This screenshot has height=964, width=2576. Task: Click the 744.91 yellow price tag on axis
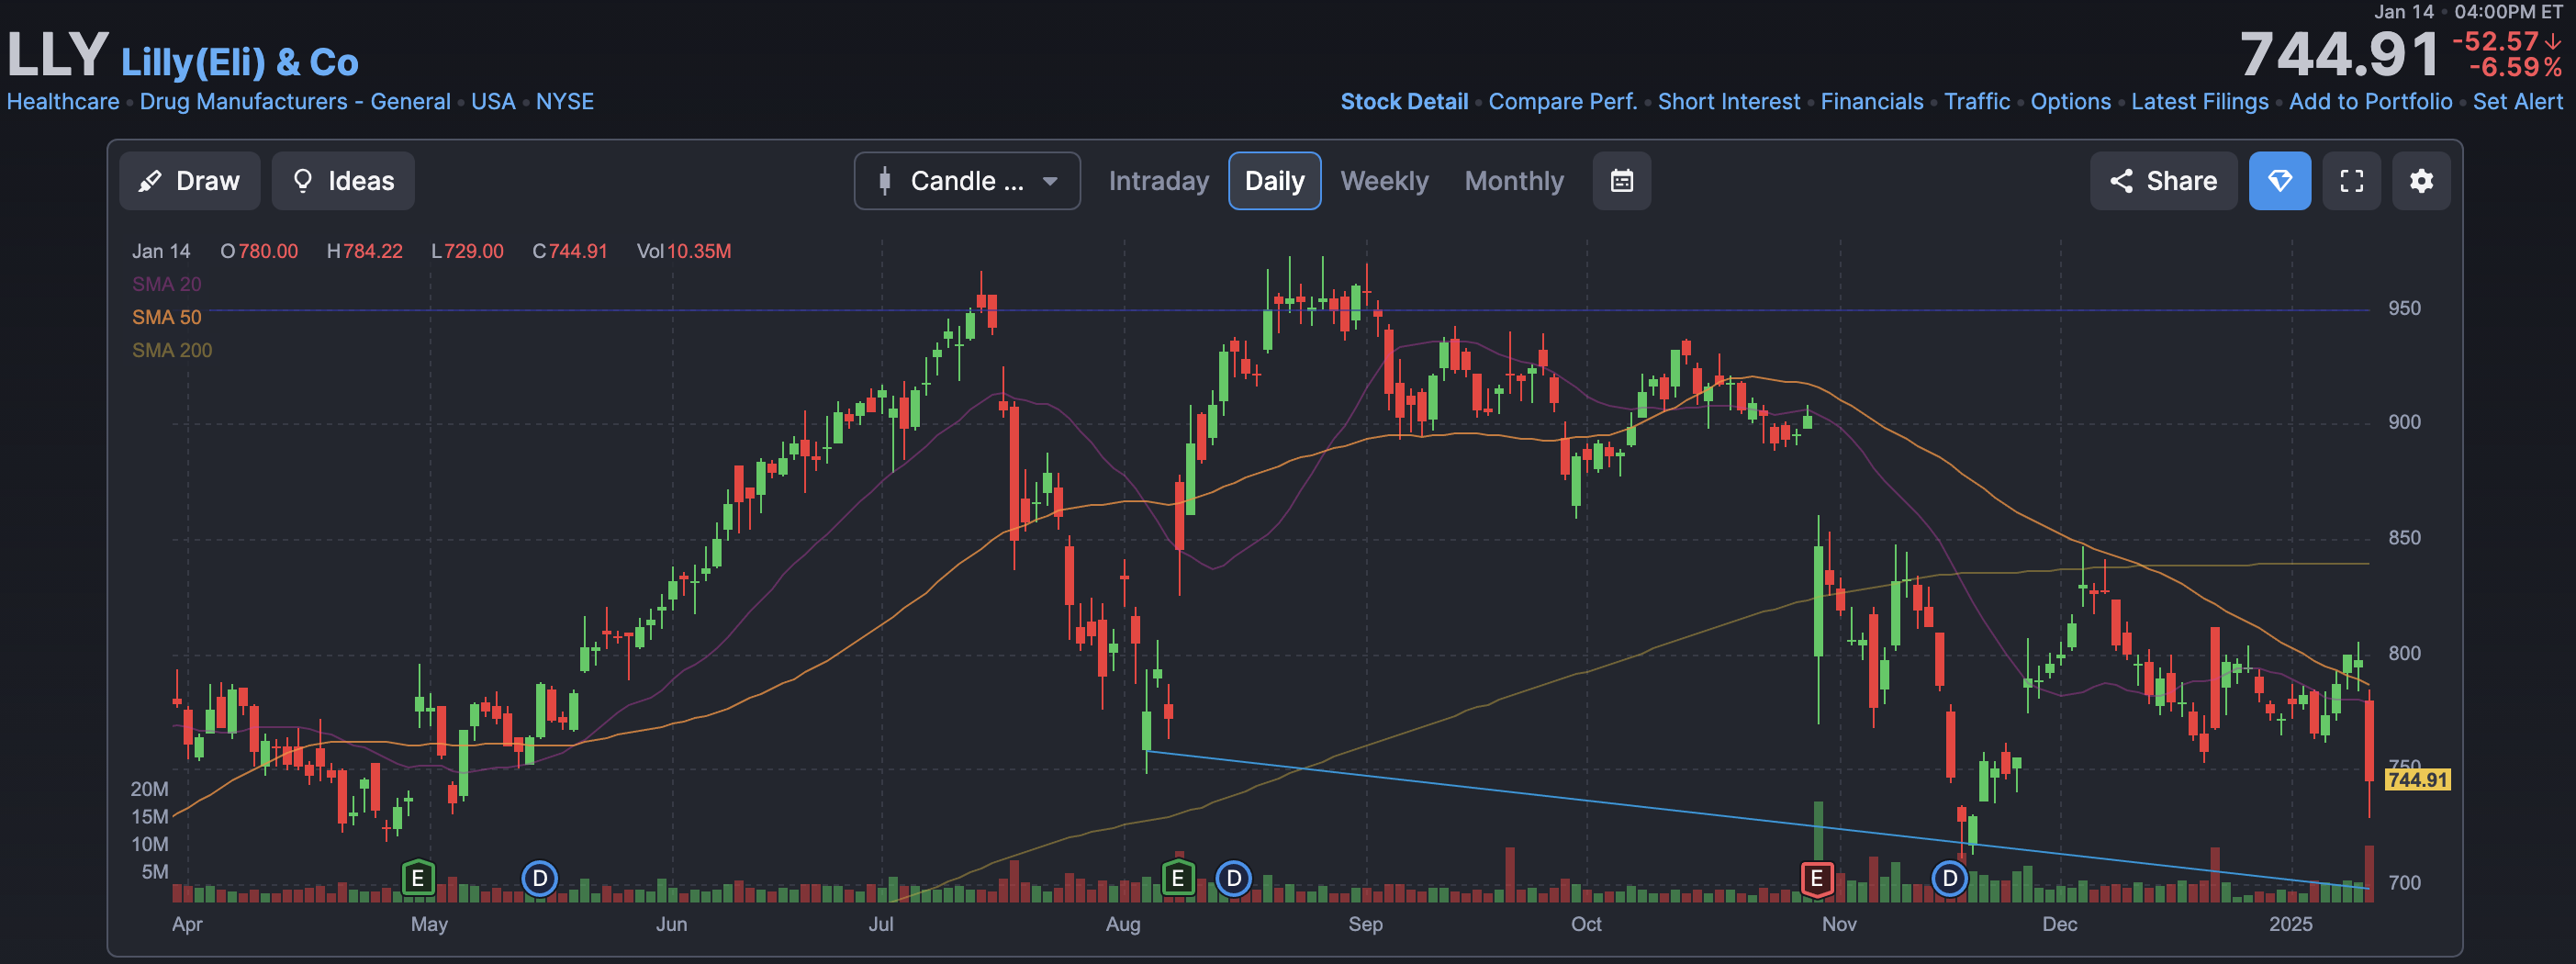click(x=2417, y=779)
